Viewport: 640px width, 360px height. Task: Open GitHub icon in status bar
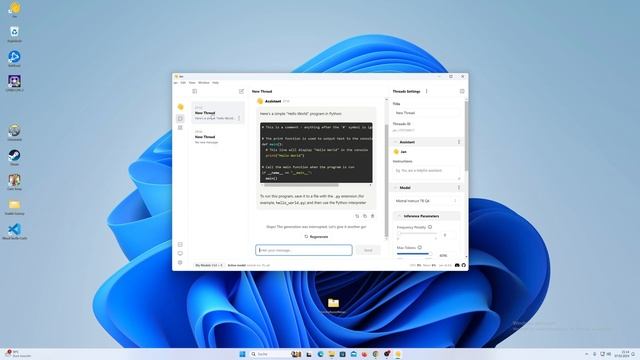pos(464,265)
